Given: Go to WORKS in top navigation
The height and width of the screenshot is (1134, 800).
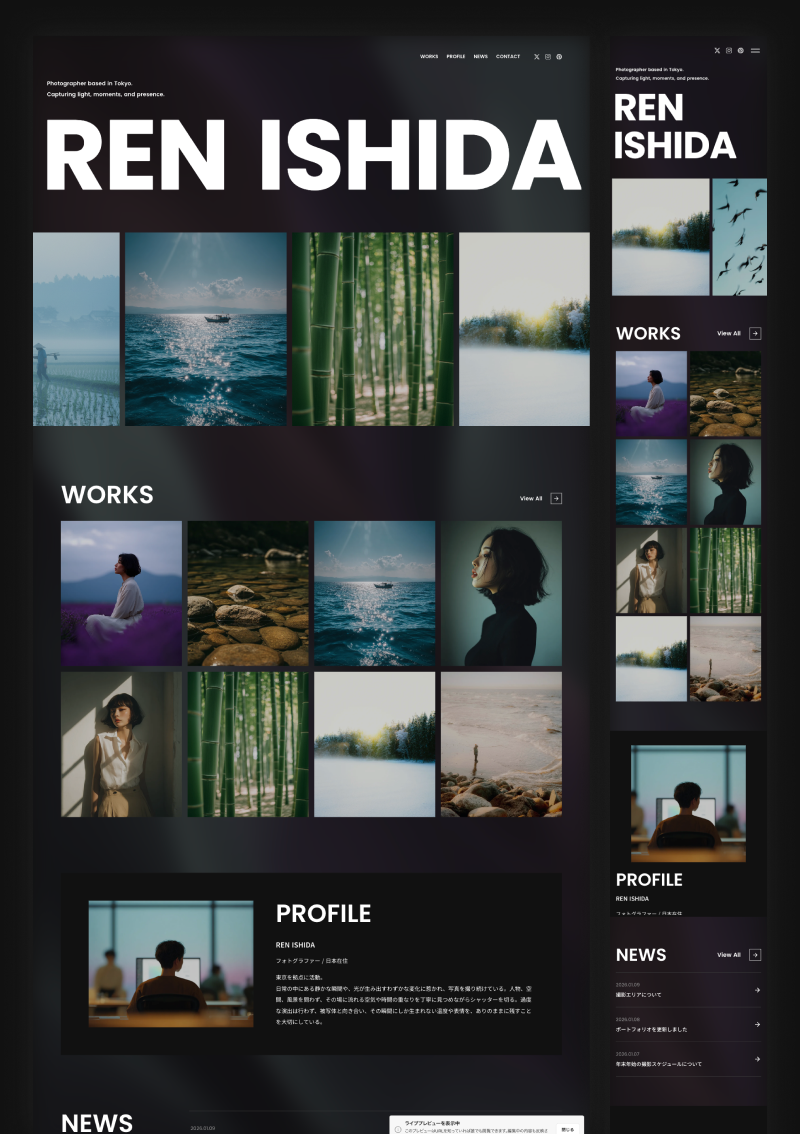Looking at the screenshot, I should pos(429,56).
